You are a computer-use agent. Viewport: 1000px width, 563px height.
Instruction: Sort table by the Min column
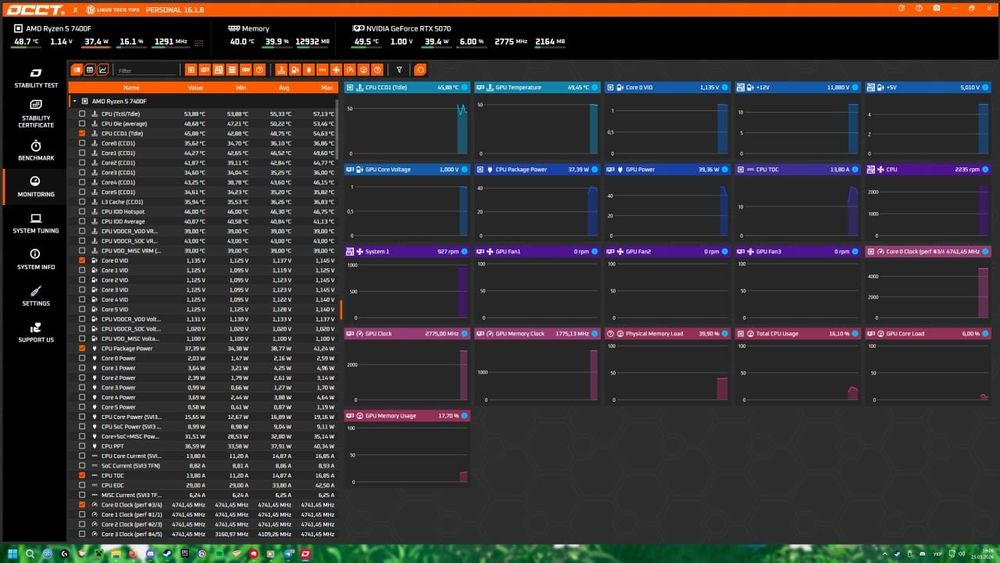pyautogui.click(x=240, y=87)
